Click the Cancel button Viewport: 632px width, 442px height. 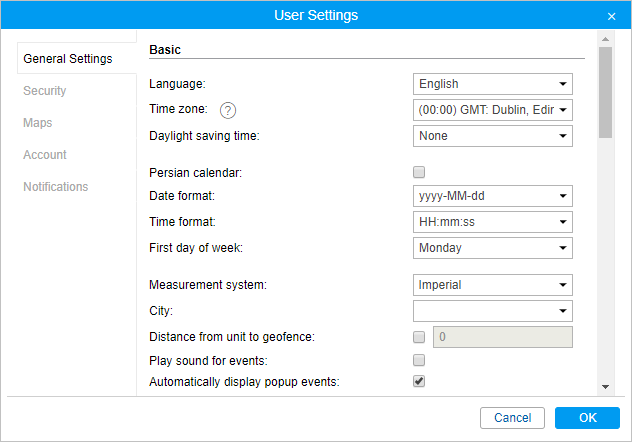pos(512,418)
